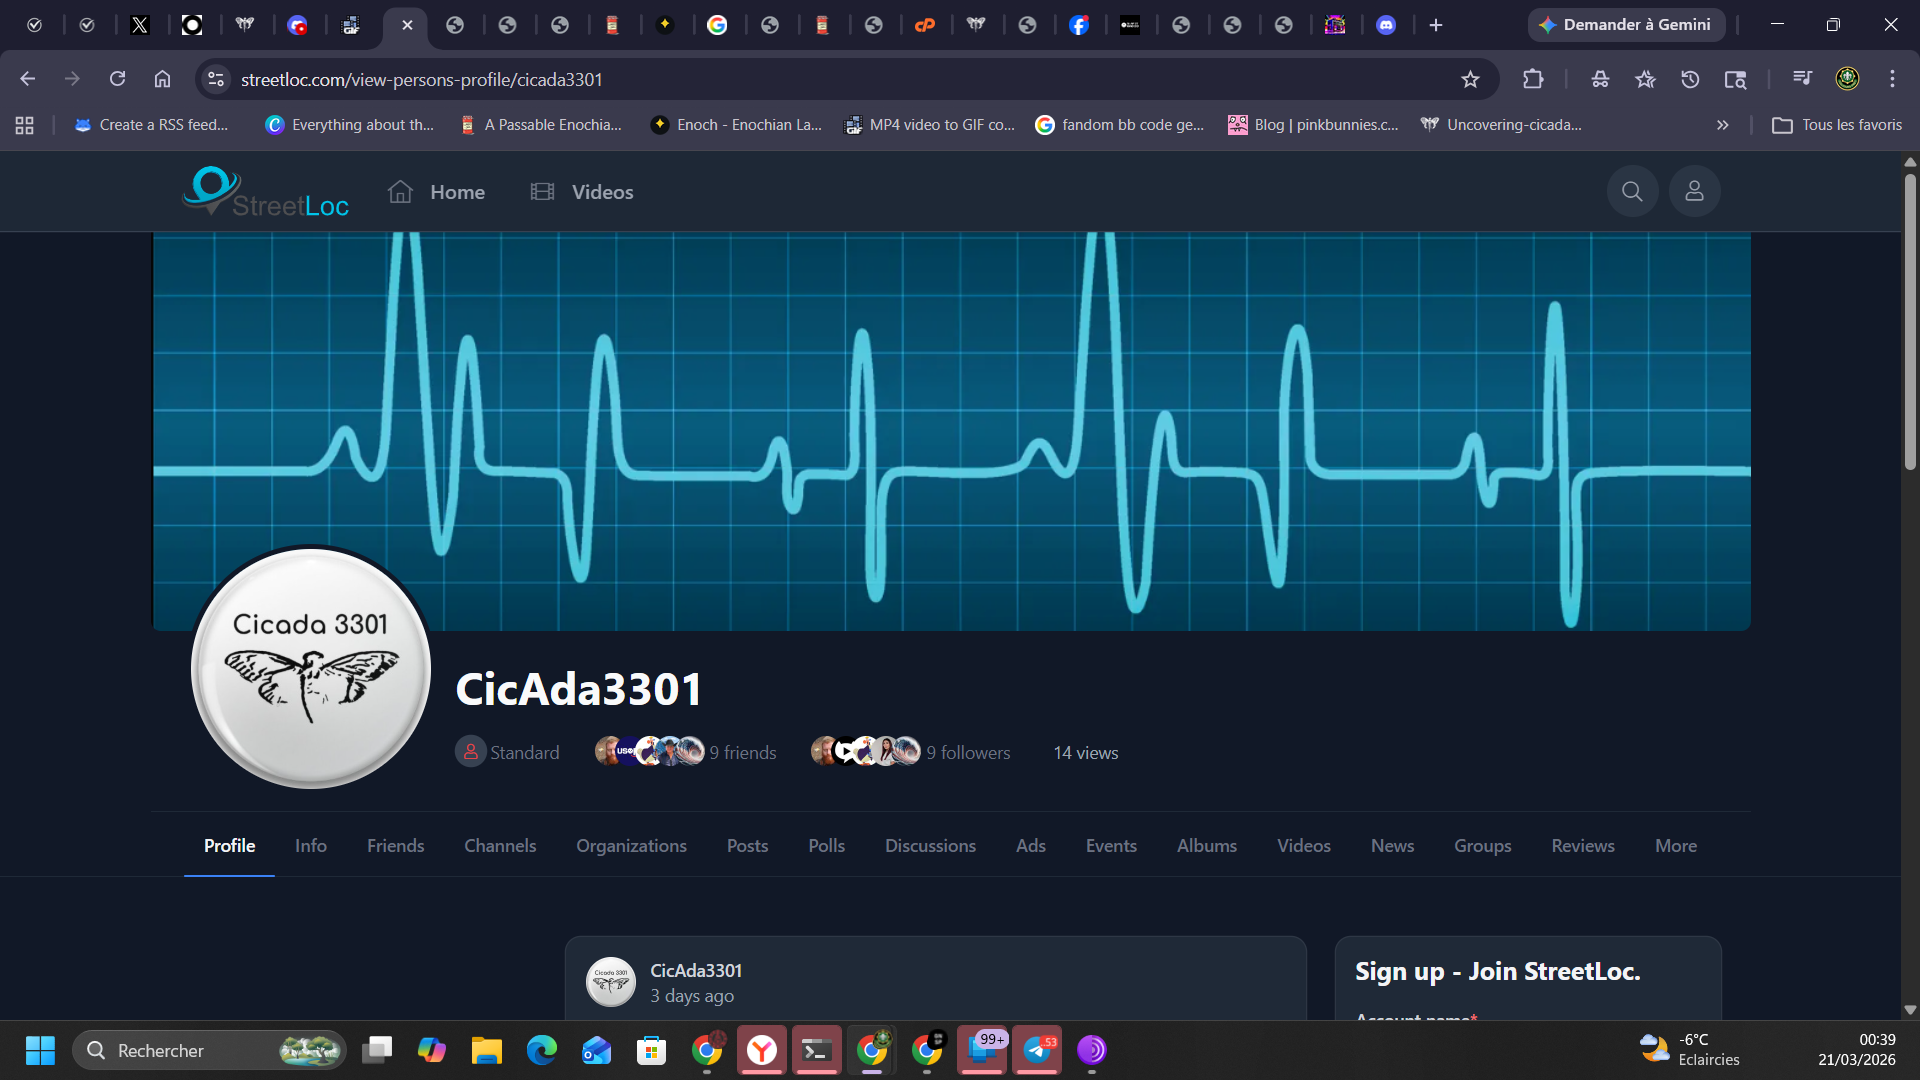Click the StreetLoc logo
Screen dimensions: 1920x1080
coord(266,192)
